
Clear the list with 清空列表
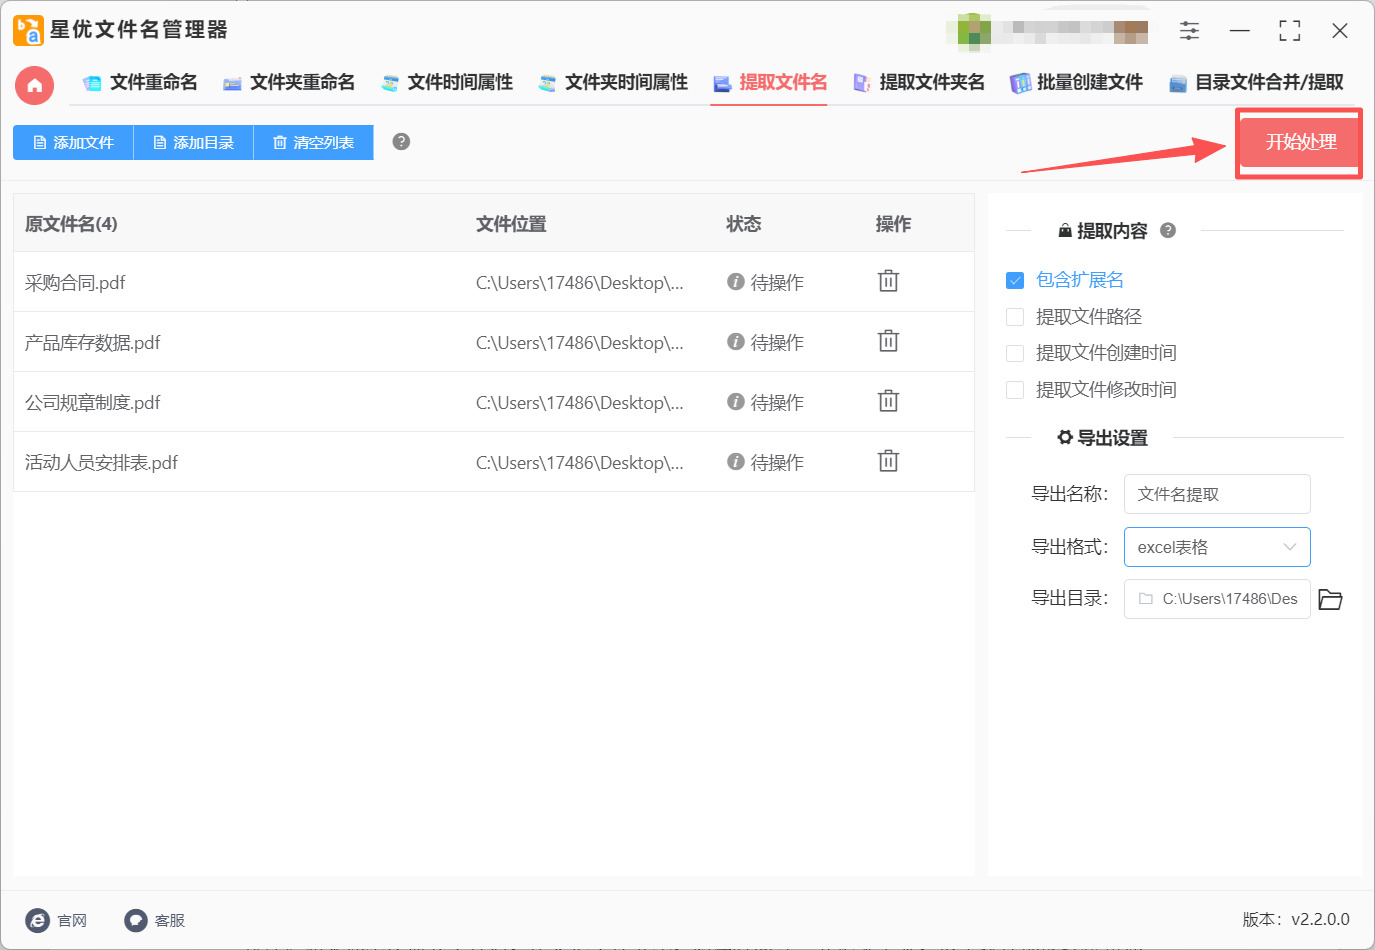pos(313,142)
